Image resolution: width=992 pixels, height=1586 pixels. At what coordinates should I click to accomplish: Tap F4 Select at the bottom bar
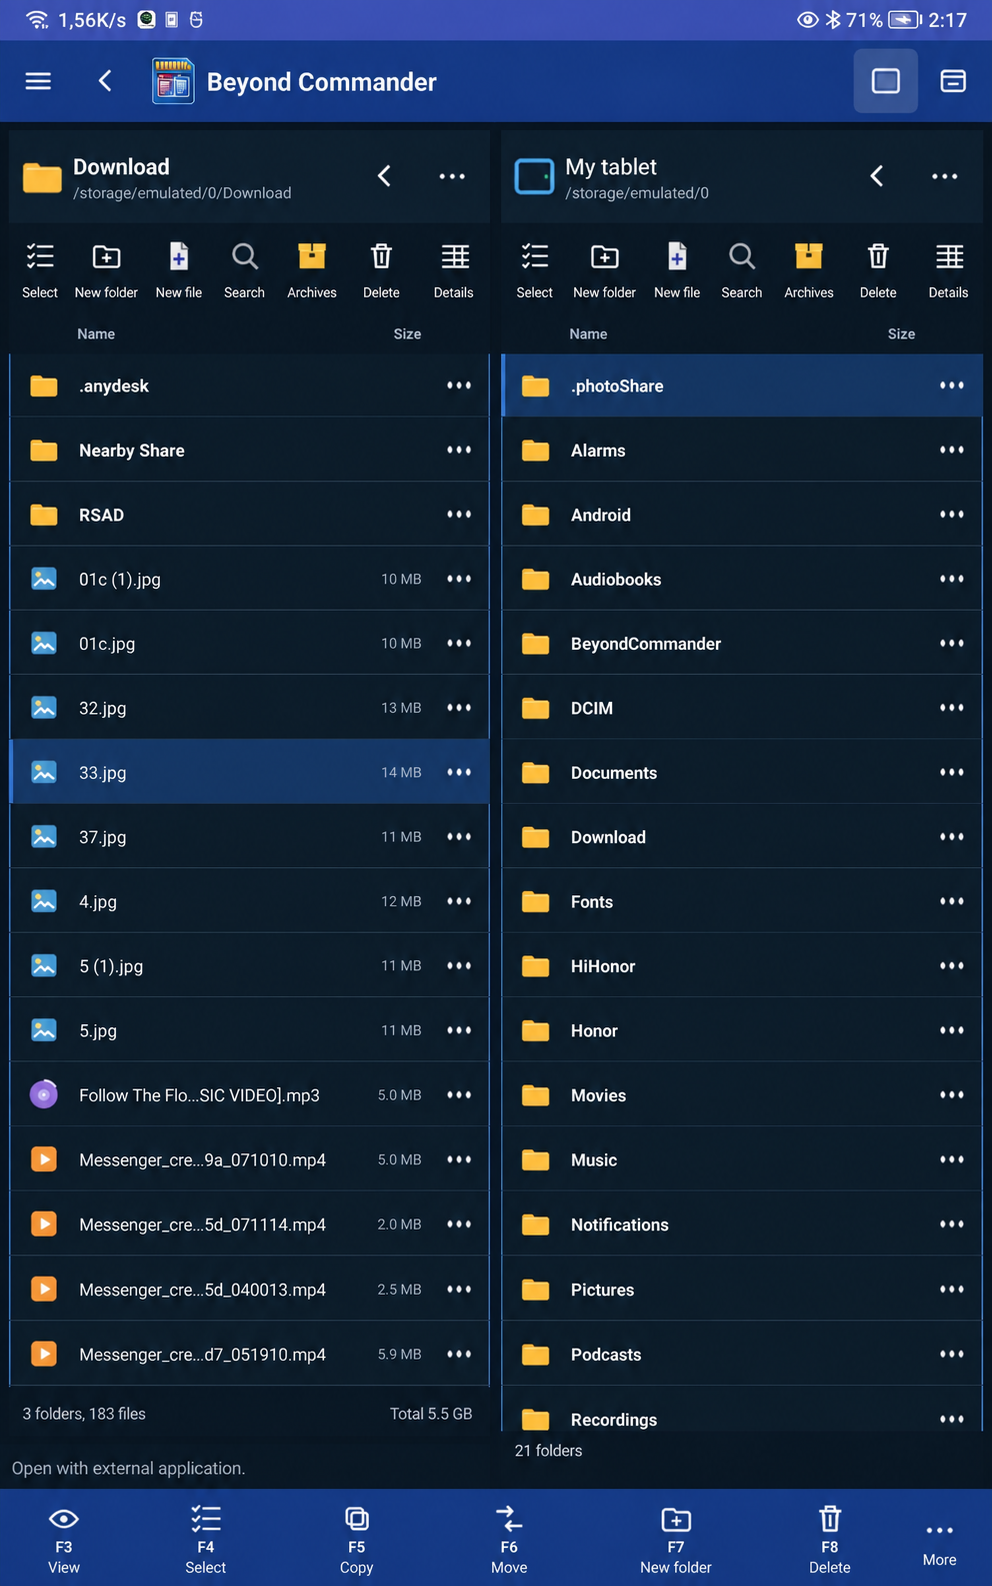coord(206,1540)
